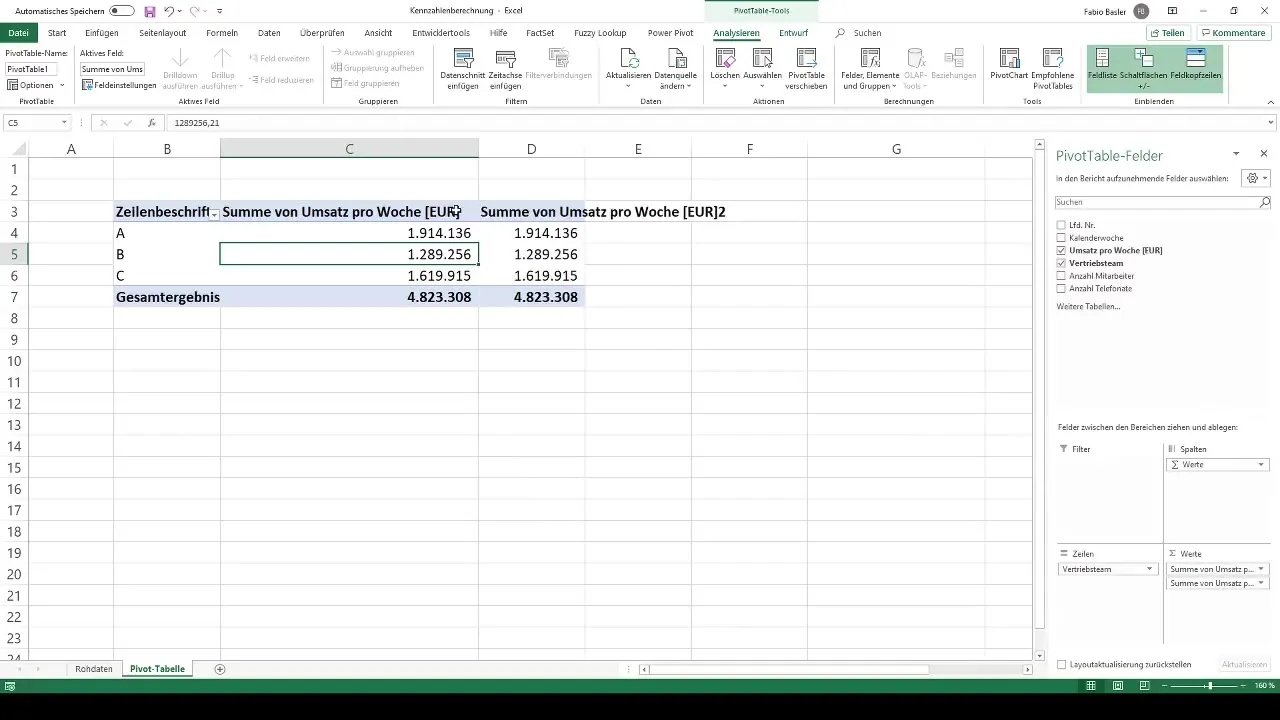Check the Anzahl Mitarbeiter field
Viewport: 1280px width, 720px height.
pyautogui.click(x=1061, y=276)
